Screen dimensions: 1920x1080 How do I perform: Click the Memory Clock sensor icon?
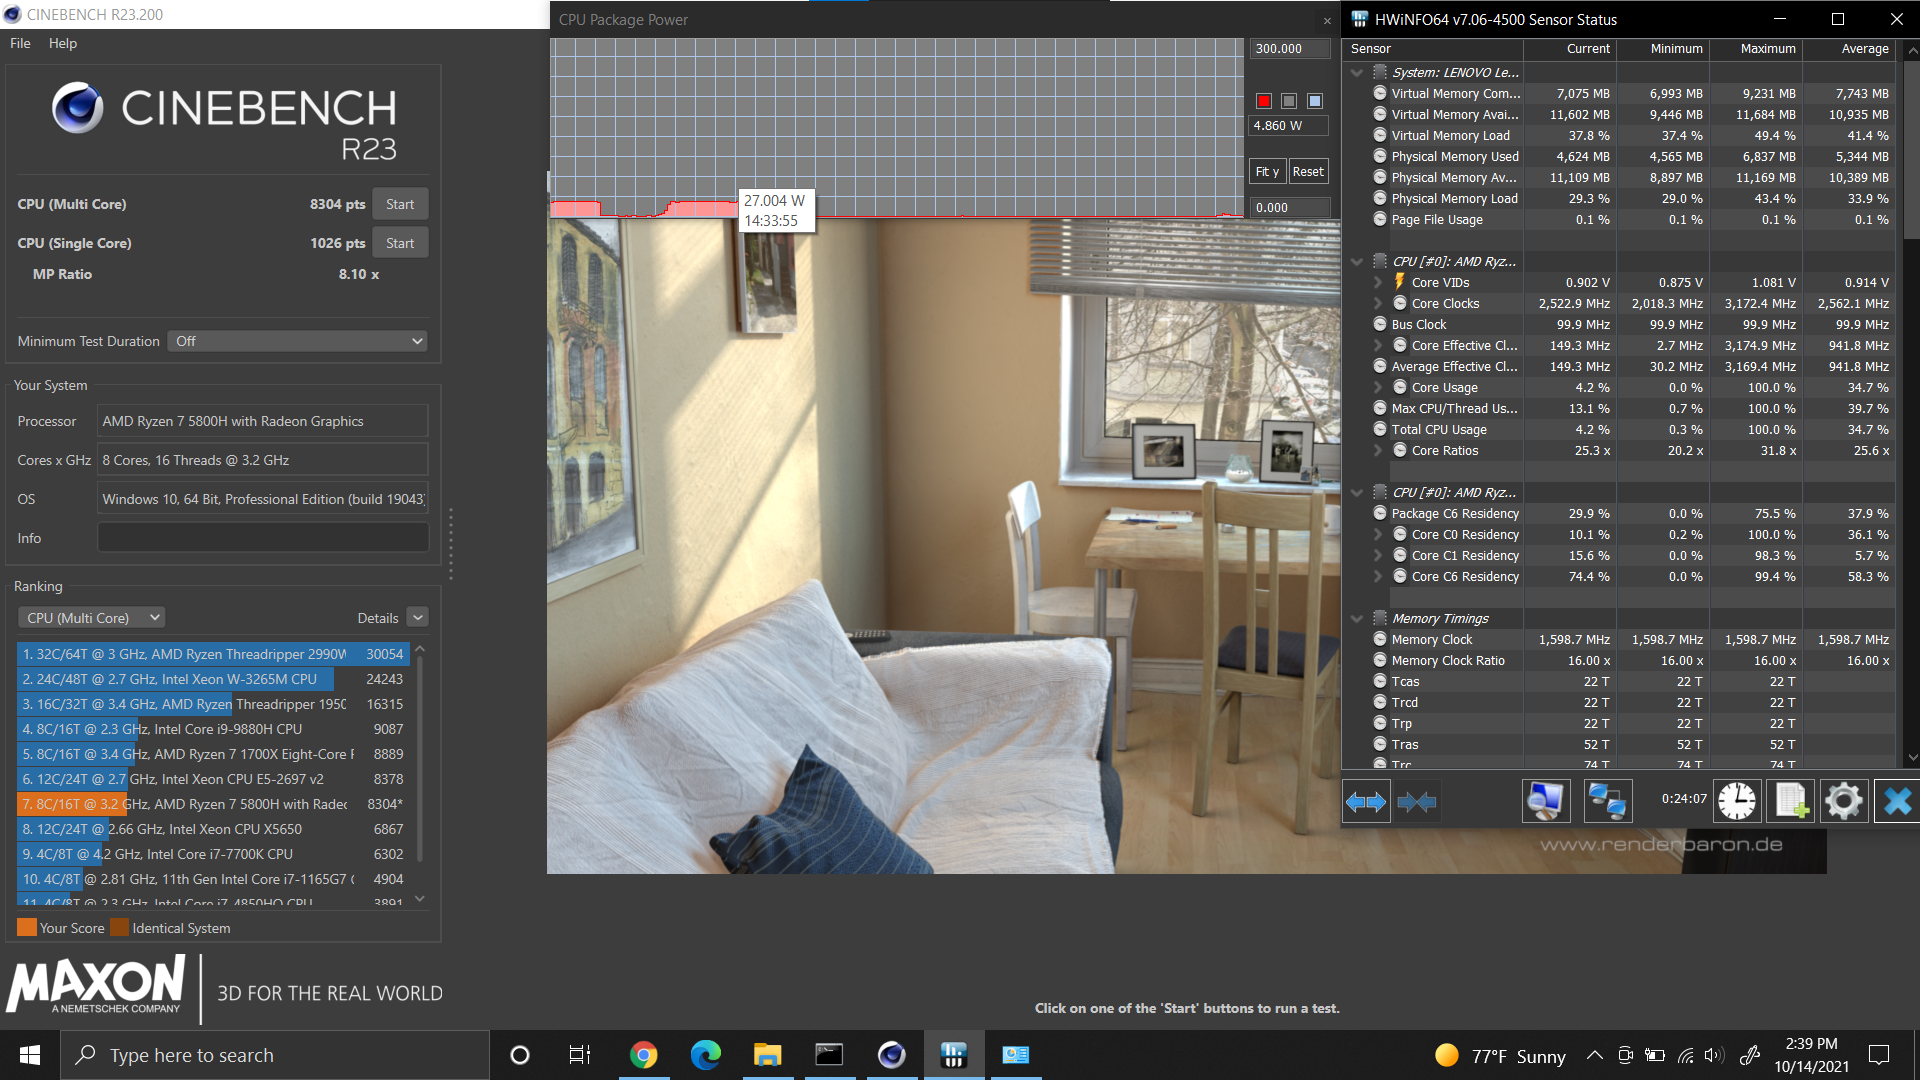1380,639
